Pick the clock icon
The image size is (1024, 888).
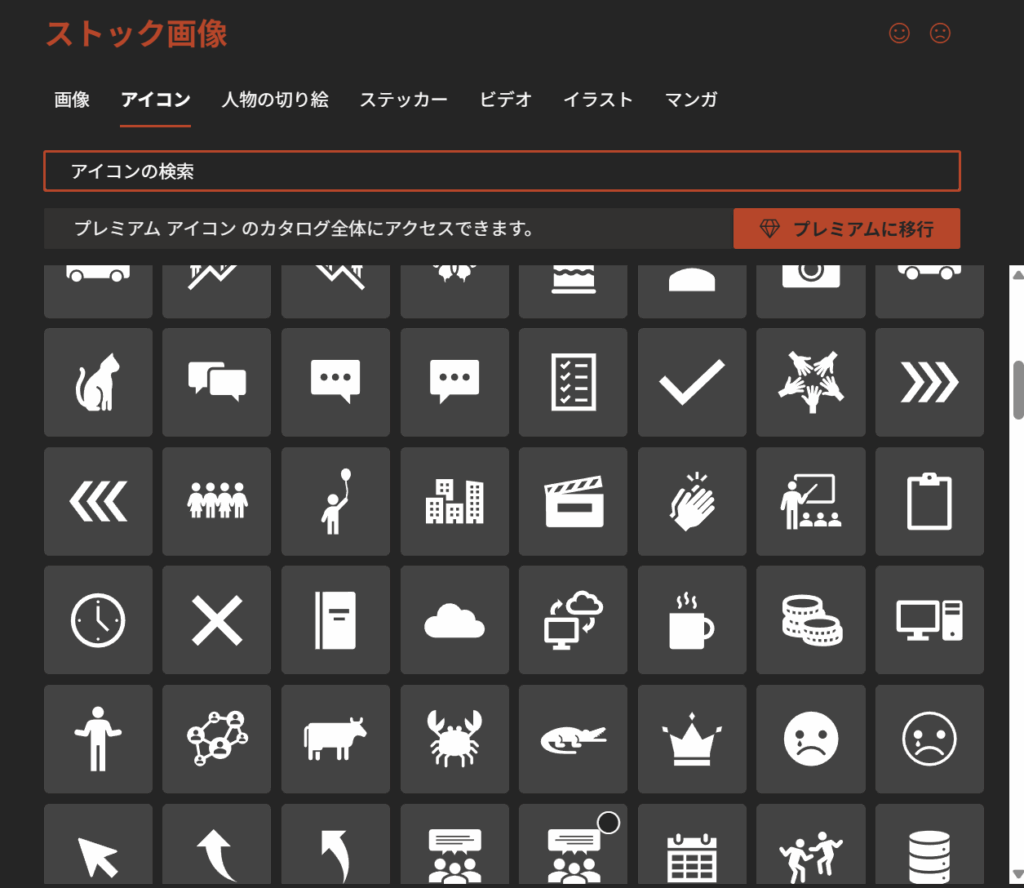click(98, 620)
